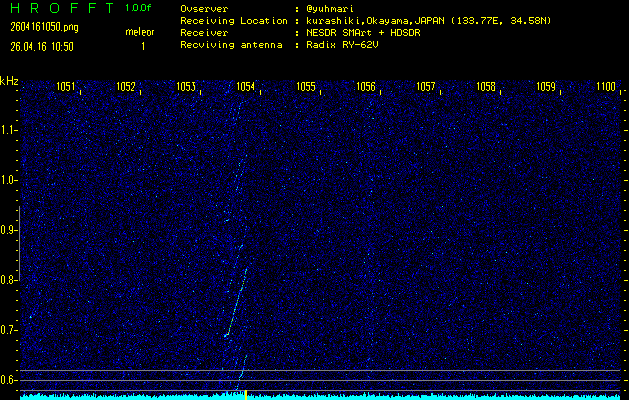This screenshot has width=629, height=400.
Task: Jump to the 1056 time marker
Action: (x=366, y=87)
